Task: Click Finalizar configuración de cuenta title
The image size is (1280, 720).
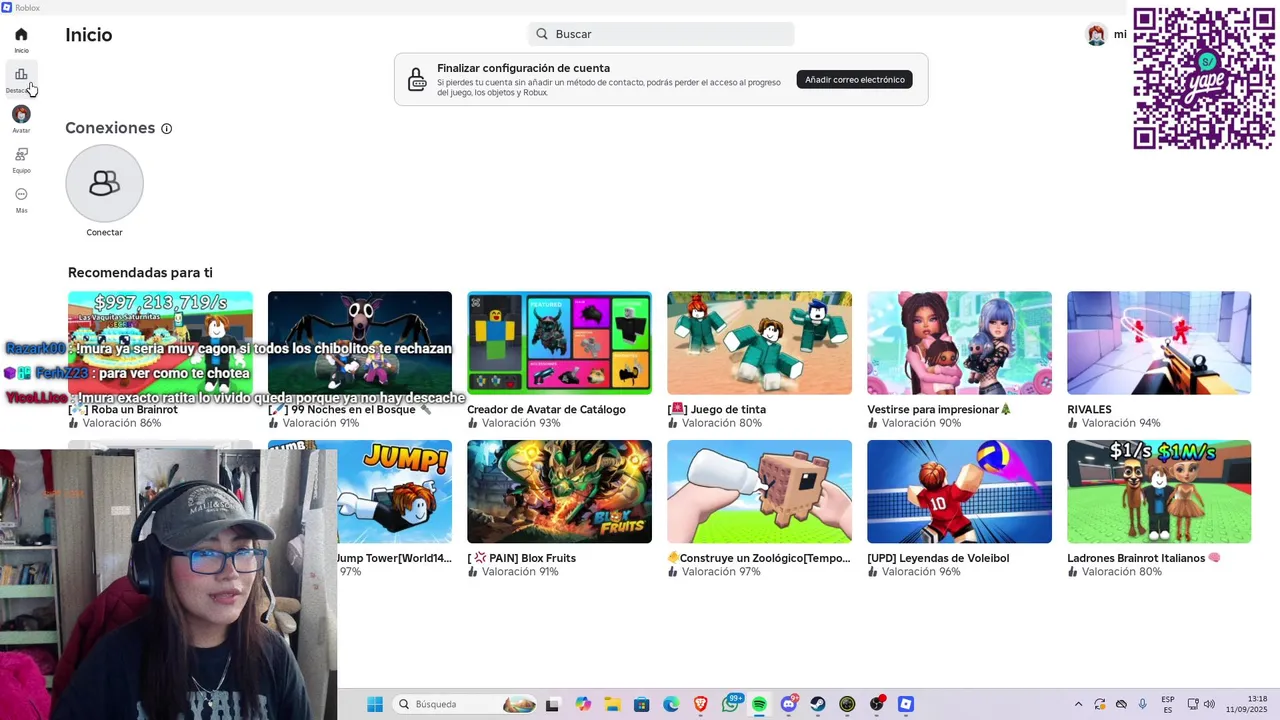Action: pos(523,68)
